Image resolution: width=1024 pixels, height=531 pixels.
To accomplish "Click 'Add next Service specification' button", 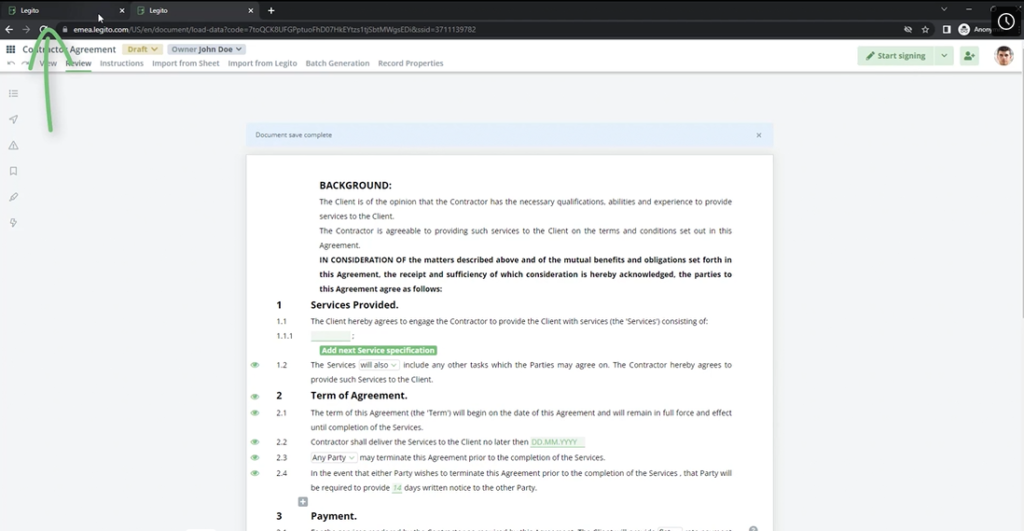I will [378, 351].
